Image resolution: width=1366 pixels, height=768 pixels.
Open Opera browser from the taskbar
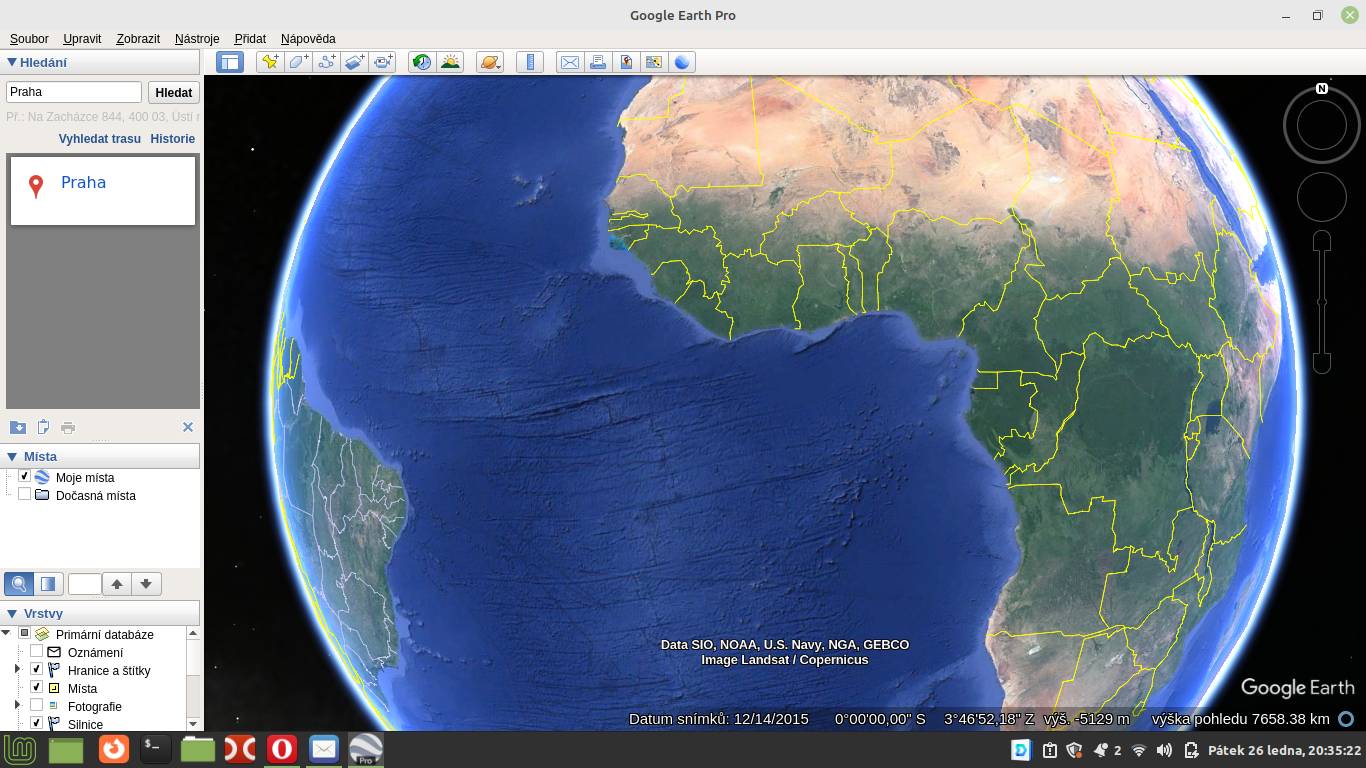(282, 749)
